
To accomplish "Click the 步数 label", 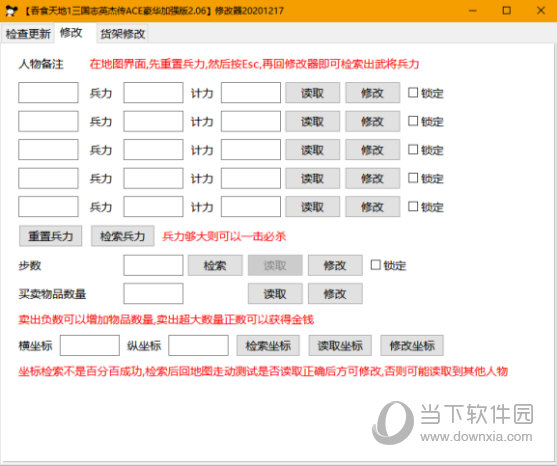I will click(30, 265).
